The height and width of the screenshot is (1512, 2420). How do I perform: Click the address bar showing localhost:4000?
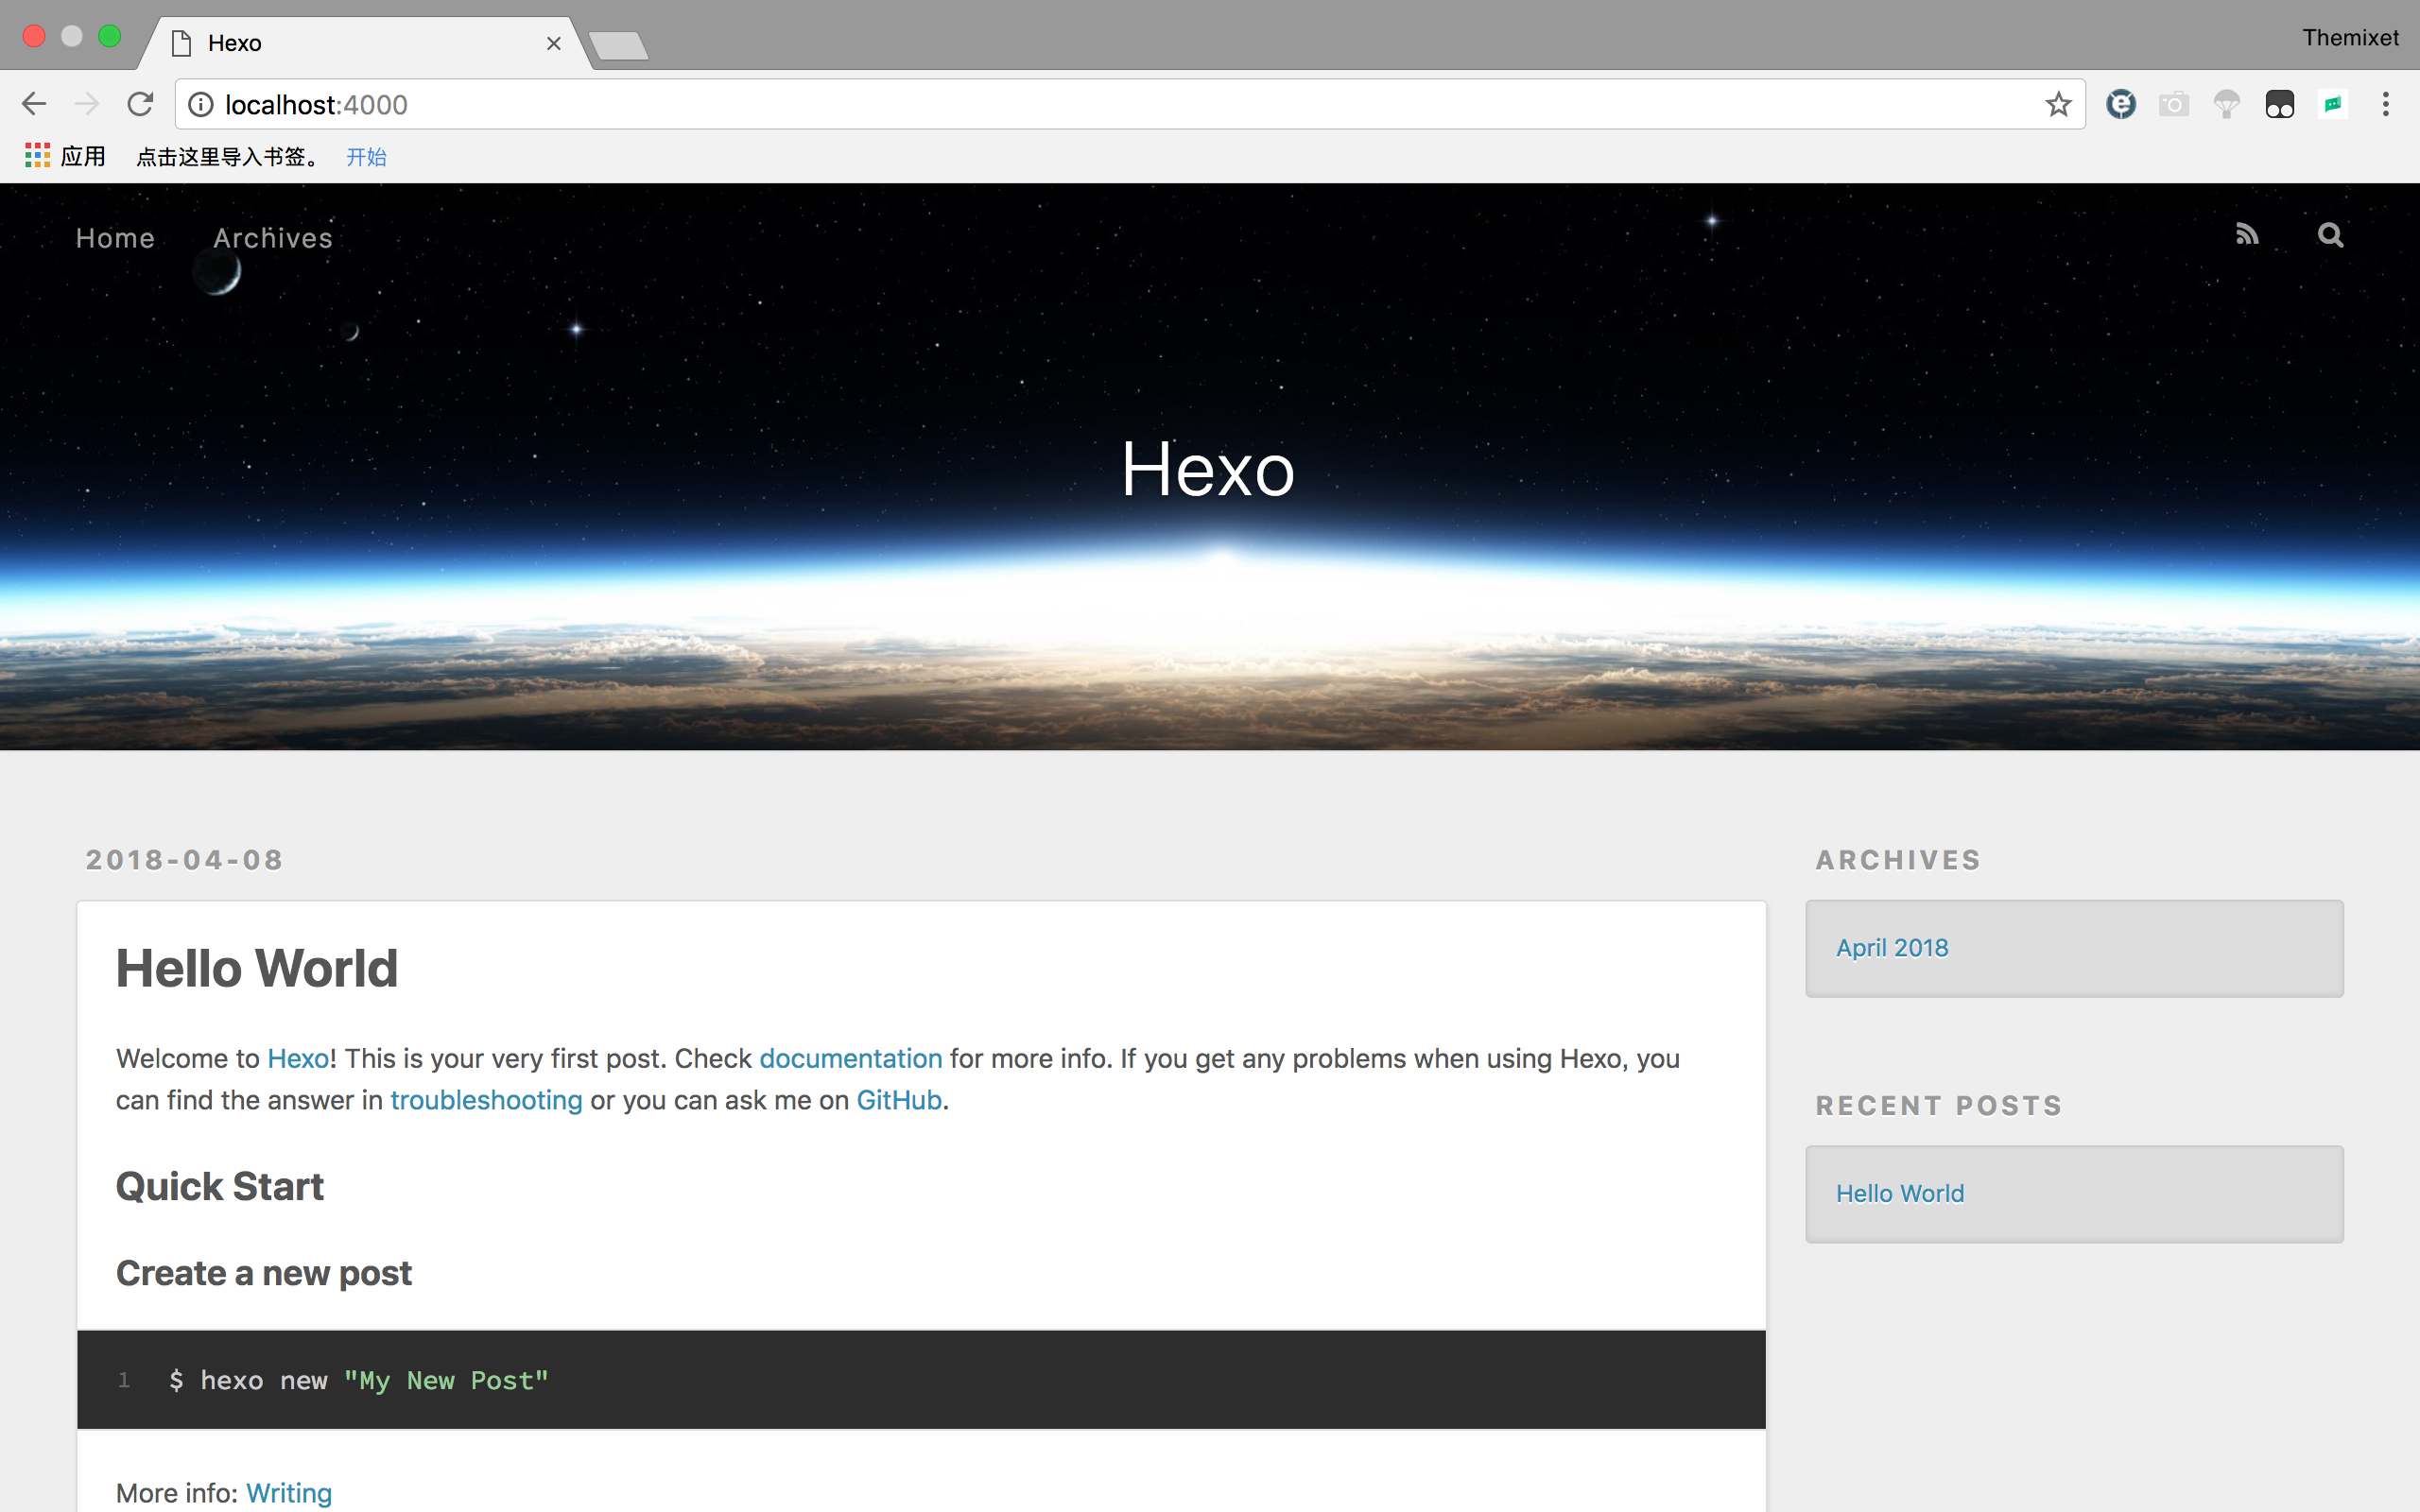[1100, 104]
